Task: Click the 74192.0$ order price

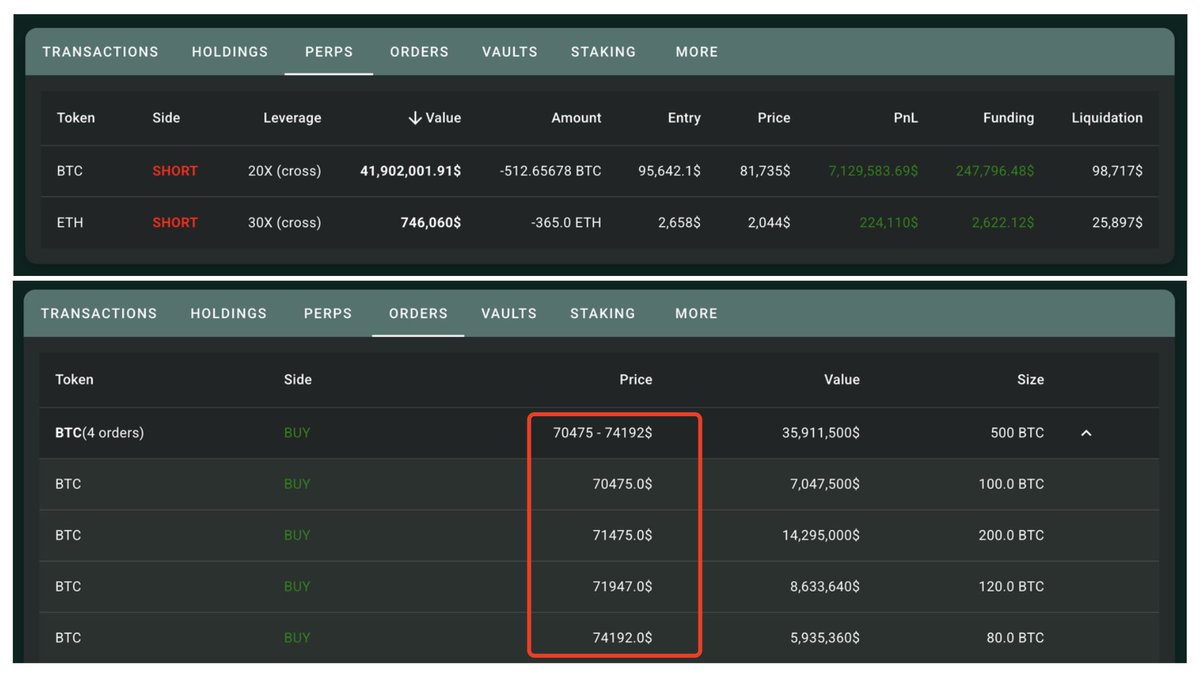Action: tap(622, 637)
